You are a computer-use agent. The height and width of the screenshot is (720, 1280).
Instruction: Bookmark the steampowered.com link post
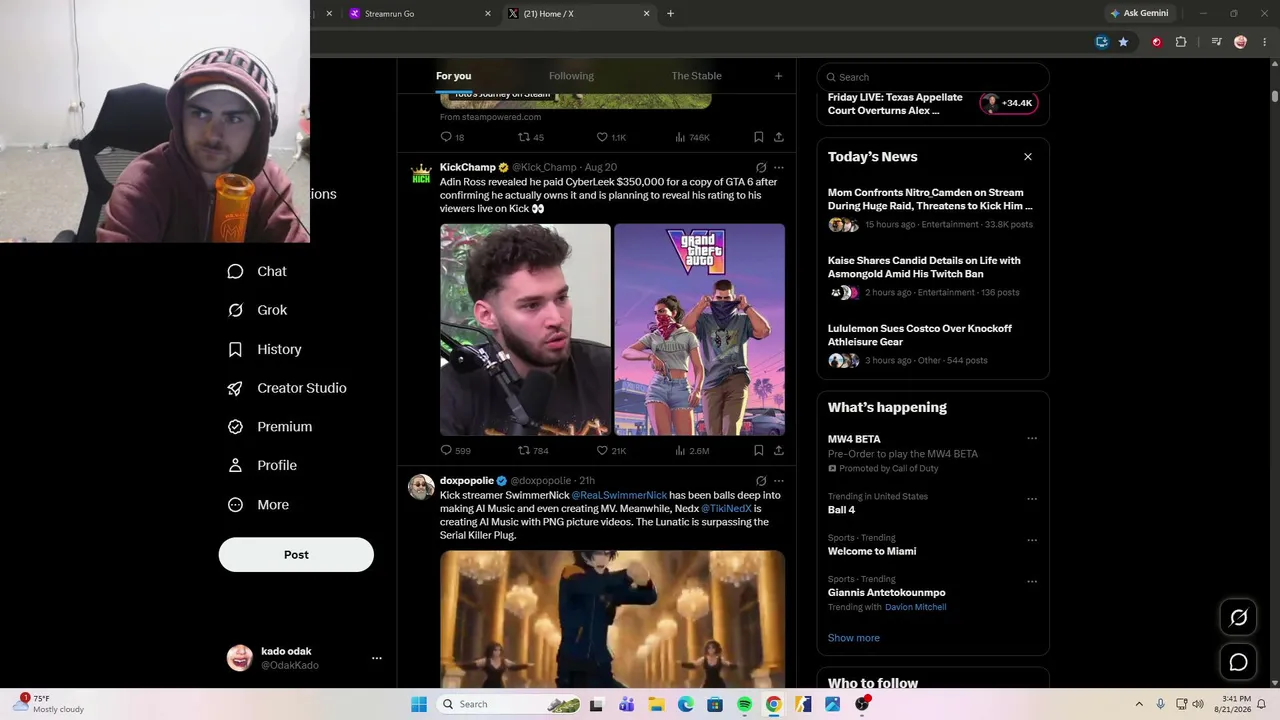(759, 137)
